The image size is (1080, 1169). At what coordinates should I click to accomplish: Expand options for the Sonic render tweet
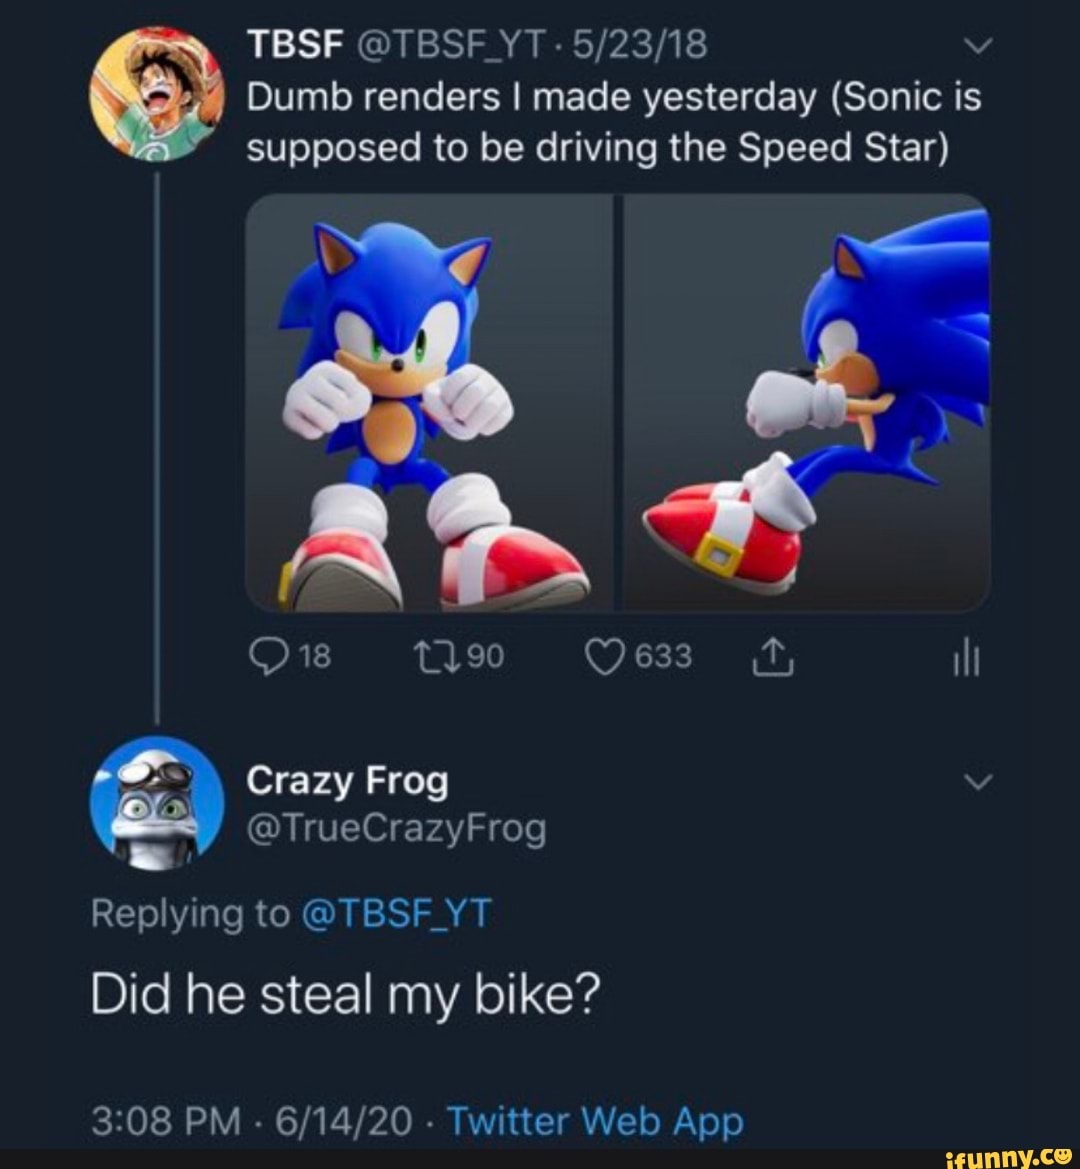pyautogui.click(x=979, y=45)
